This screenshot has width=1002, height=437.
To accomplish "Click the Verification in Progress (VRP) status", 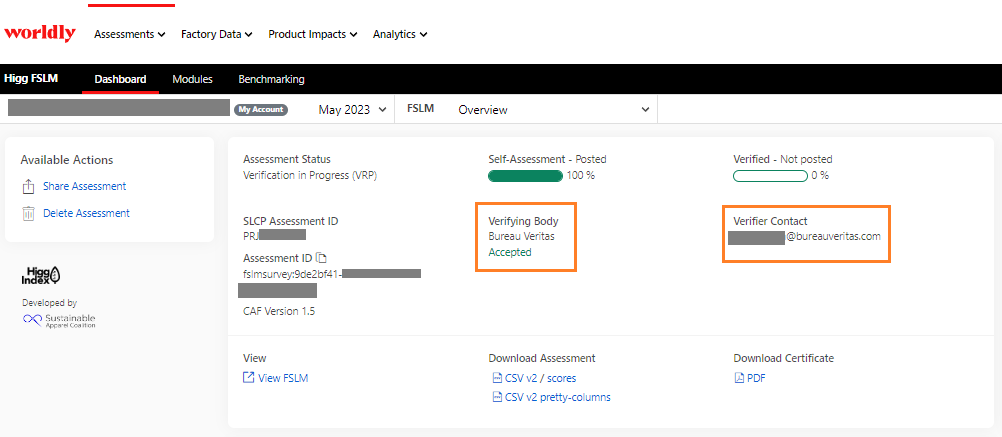I will tap(311, 176).
